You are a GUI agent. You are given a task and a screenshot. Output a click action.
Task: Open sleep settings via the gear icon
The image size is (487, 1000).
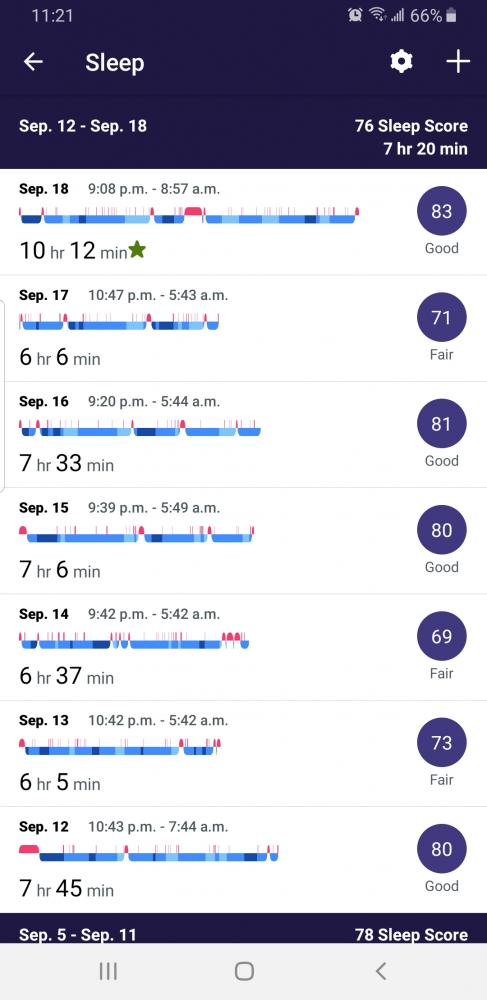coord(401,62)
